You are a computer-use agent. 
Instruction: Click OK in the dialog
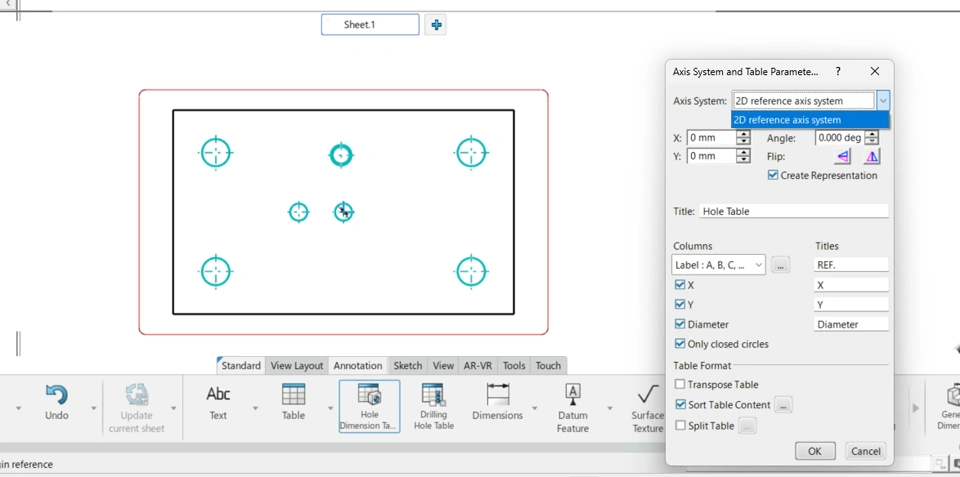(x=815, y=451)
